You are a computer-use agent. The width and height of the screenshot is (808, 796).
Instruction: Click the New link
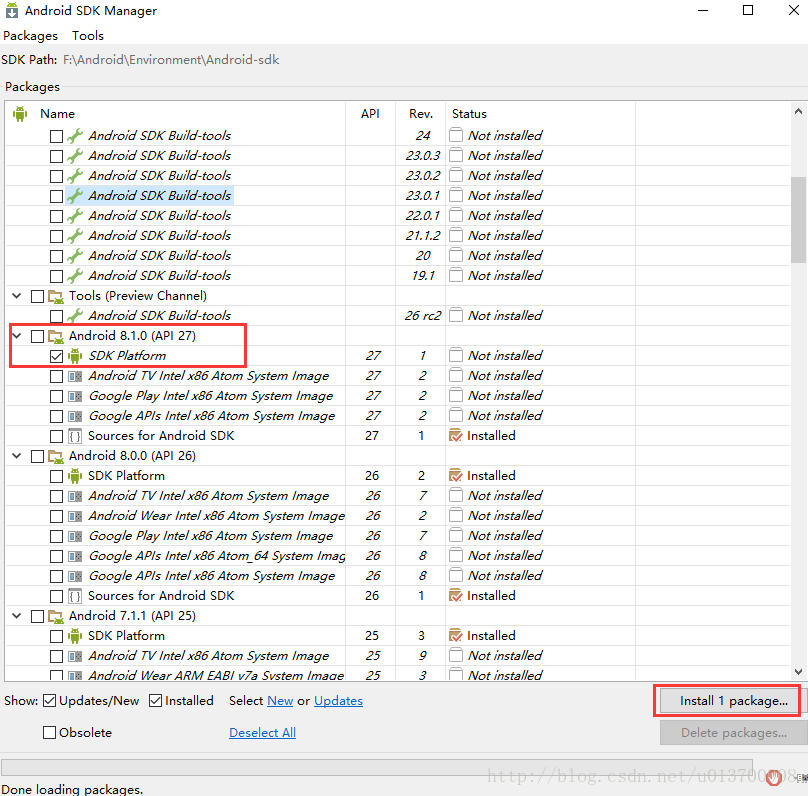pos(280,701)
